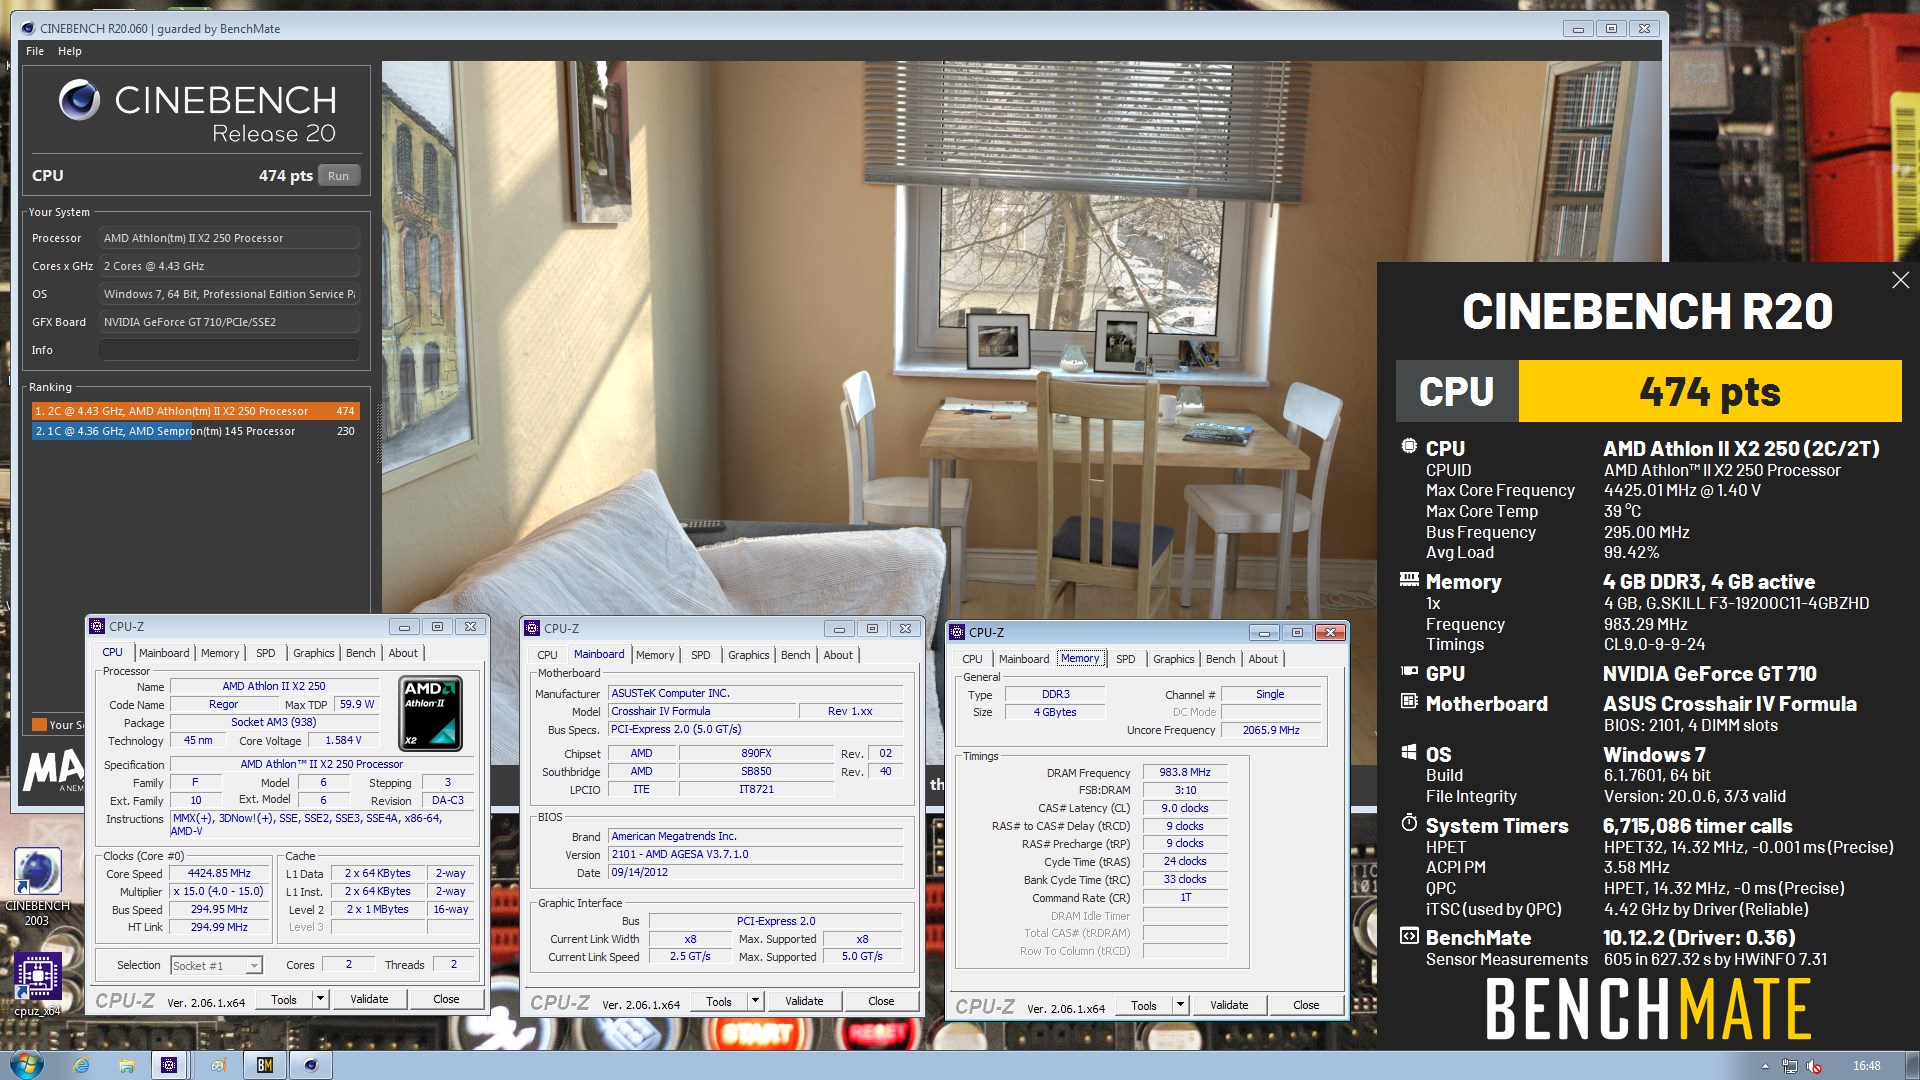Switch to BenchMate via BM taskbar icon
This screenshot has height=1080, width=1920.
(x=265, y=1066)
